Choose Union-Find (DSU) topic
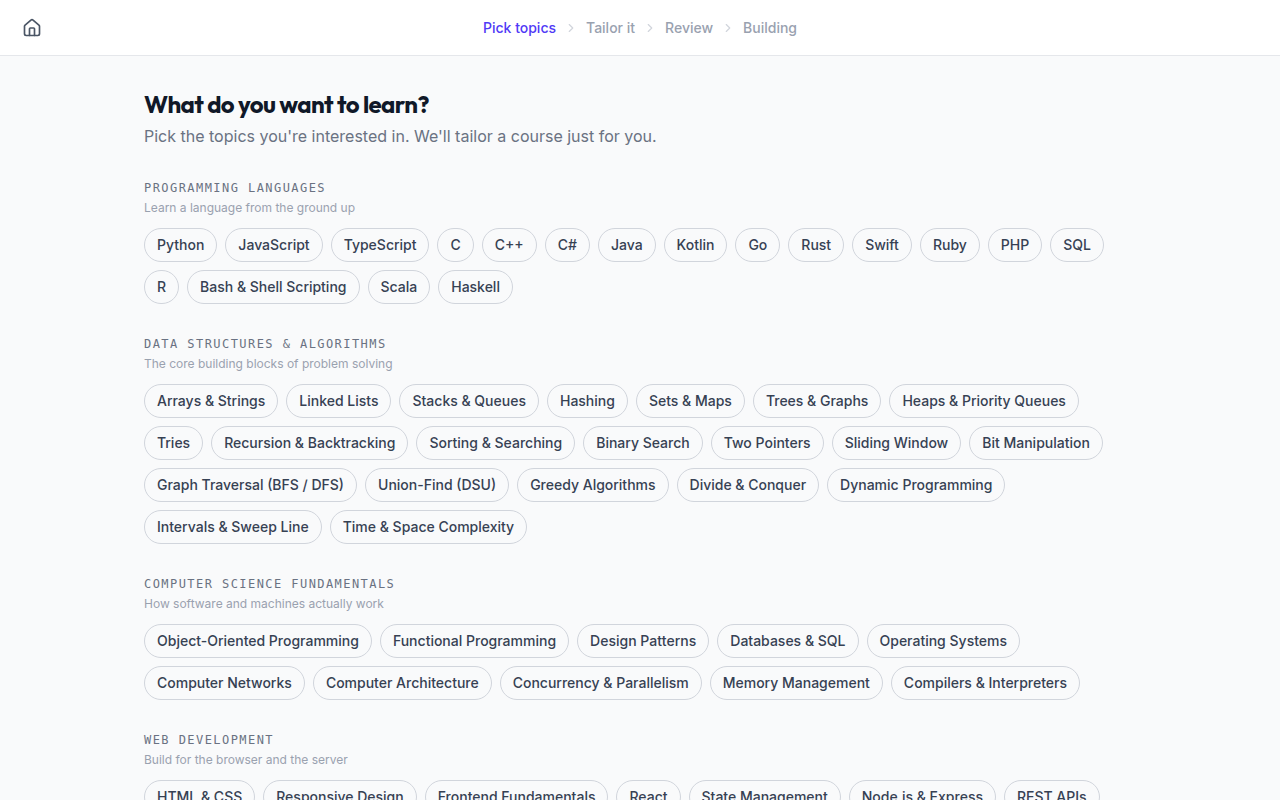Screen dimensions: 1280x800 click(437, 485)
